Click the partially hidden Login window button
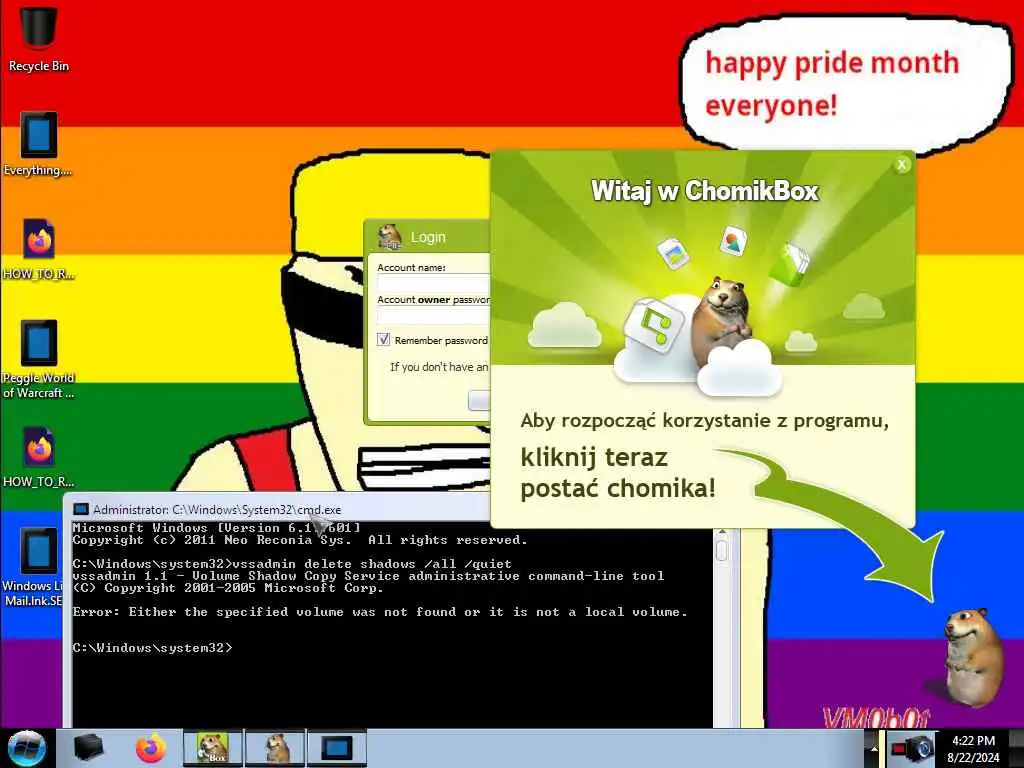Viewport: 1024px width, 768px height. click(x=479, y=400)
